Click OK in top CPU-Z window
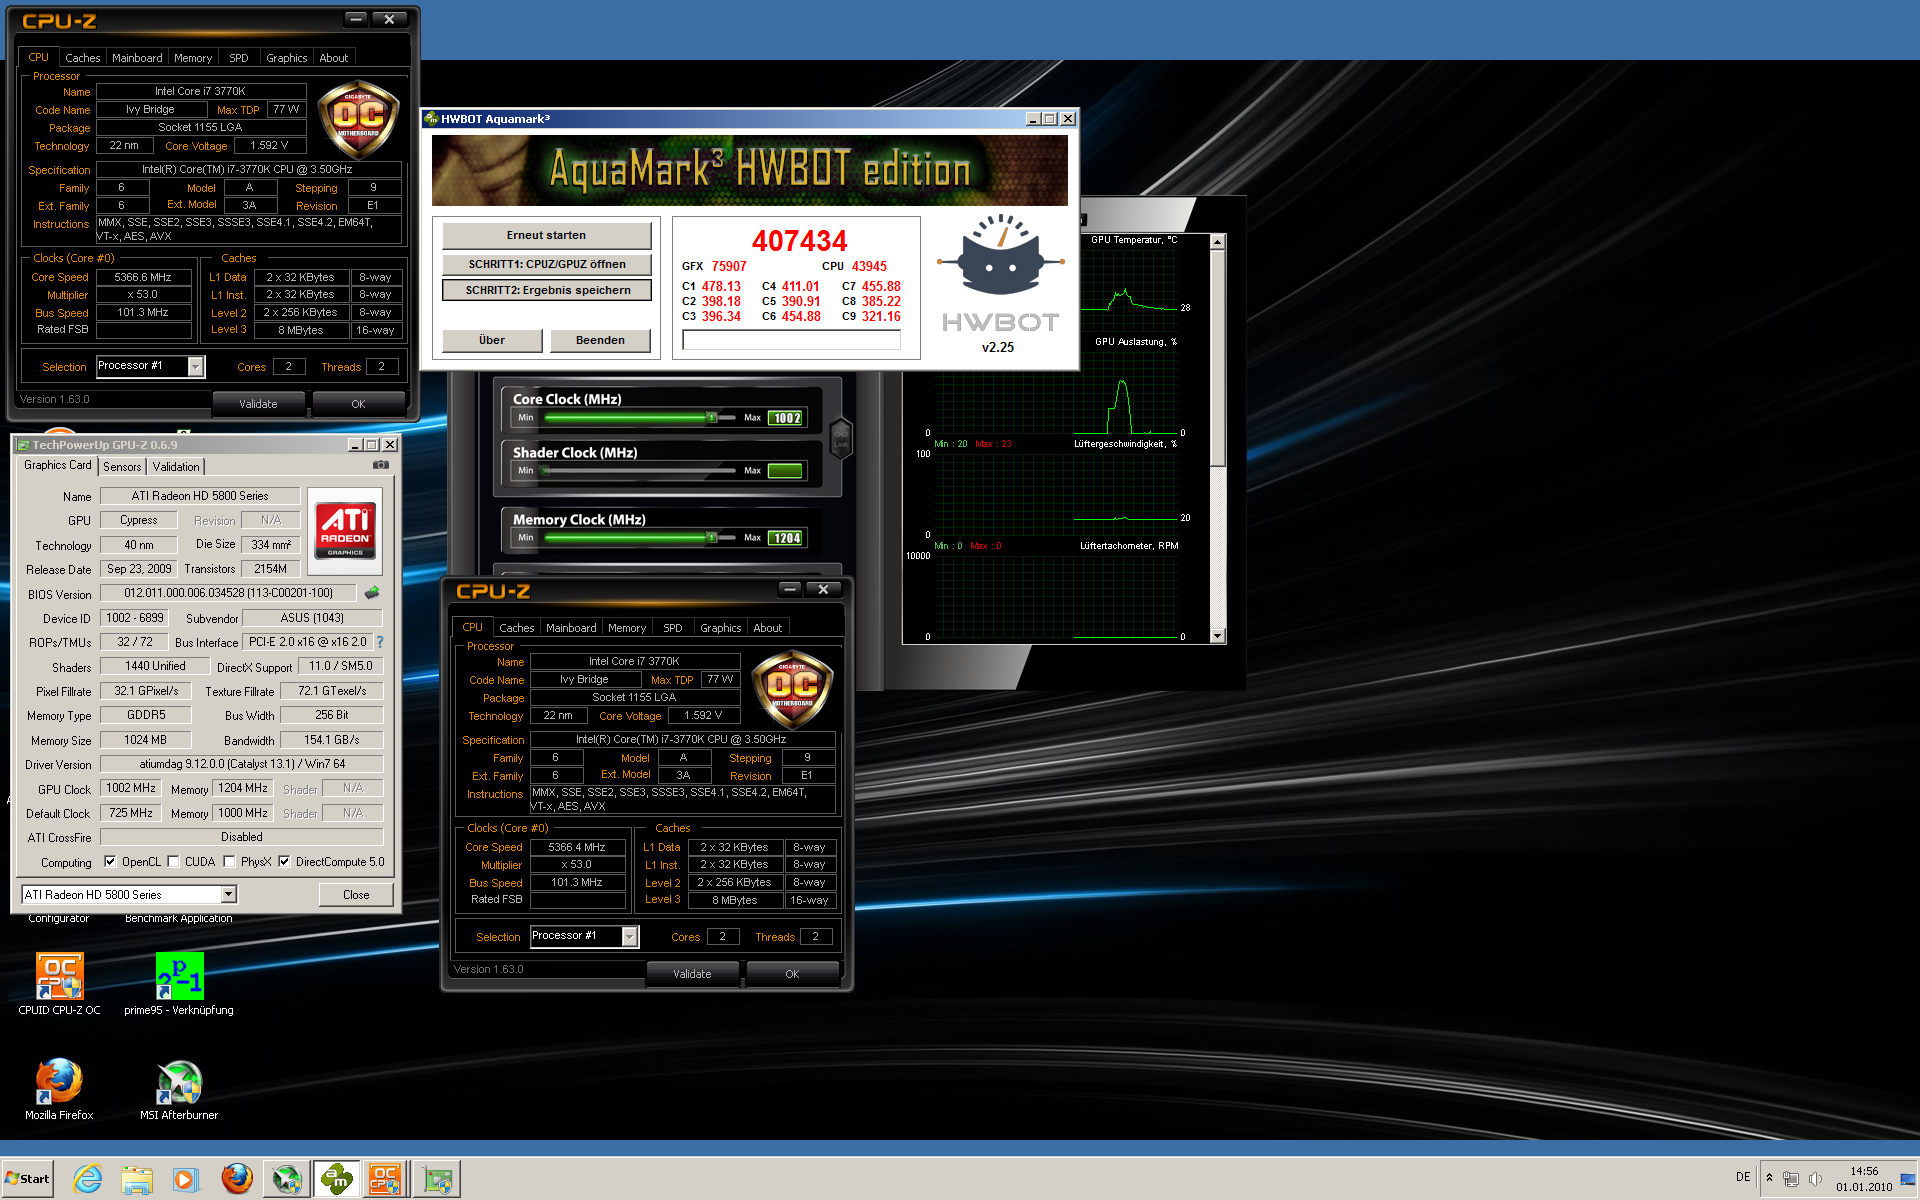This screenshot has width=1920, height=1200. pos(358,404)
